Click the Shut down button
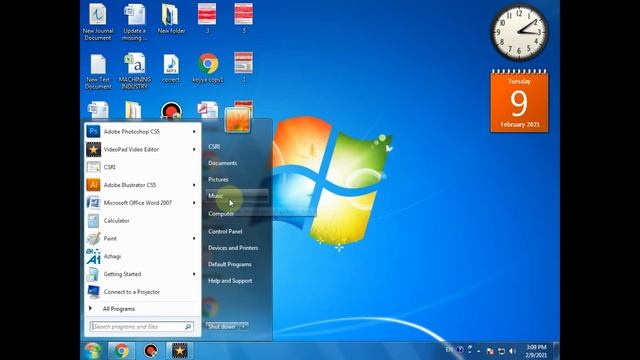Viewport: 640px width, 360px height. [222, 327]
